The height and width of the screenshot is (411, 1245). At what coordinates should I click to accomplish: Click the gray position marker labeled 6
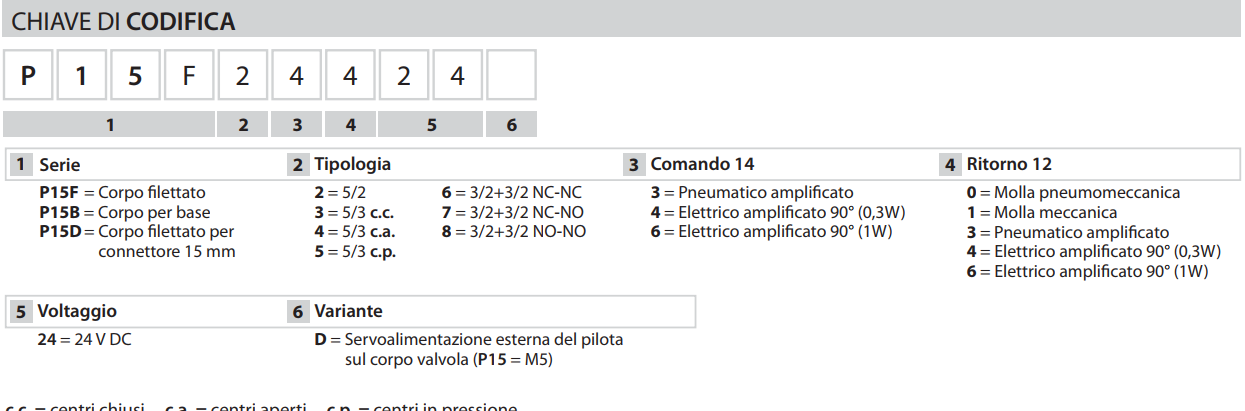point(511,124)
